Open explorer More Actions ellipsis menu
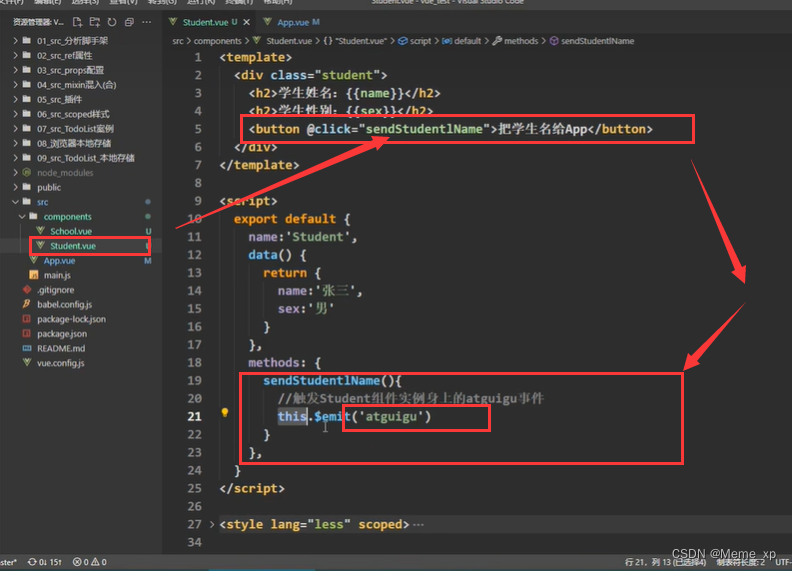The image size is (792, 571). (147, 22)
